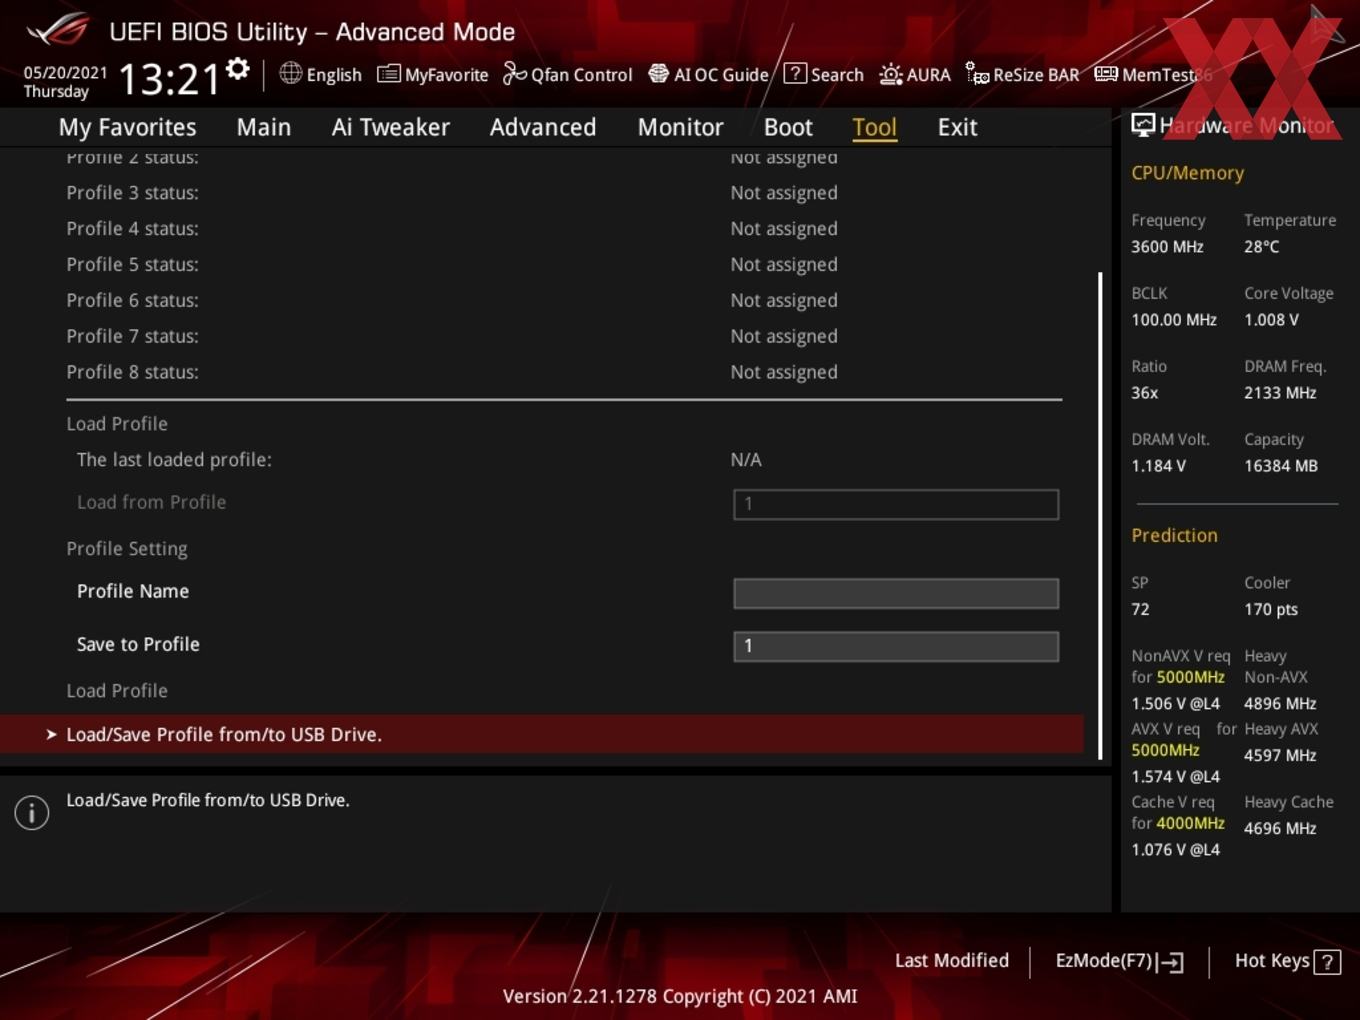
Task: Click the Hot Keys question mark icon
Action: (x=1327, y=961)
